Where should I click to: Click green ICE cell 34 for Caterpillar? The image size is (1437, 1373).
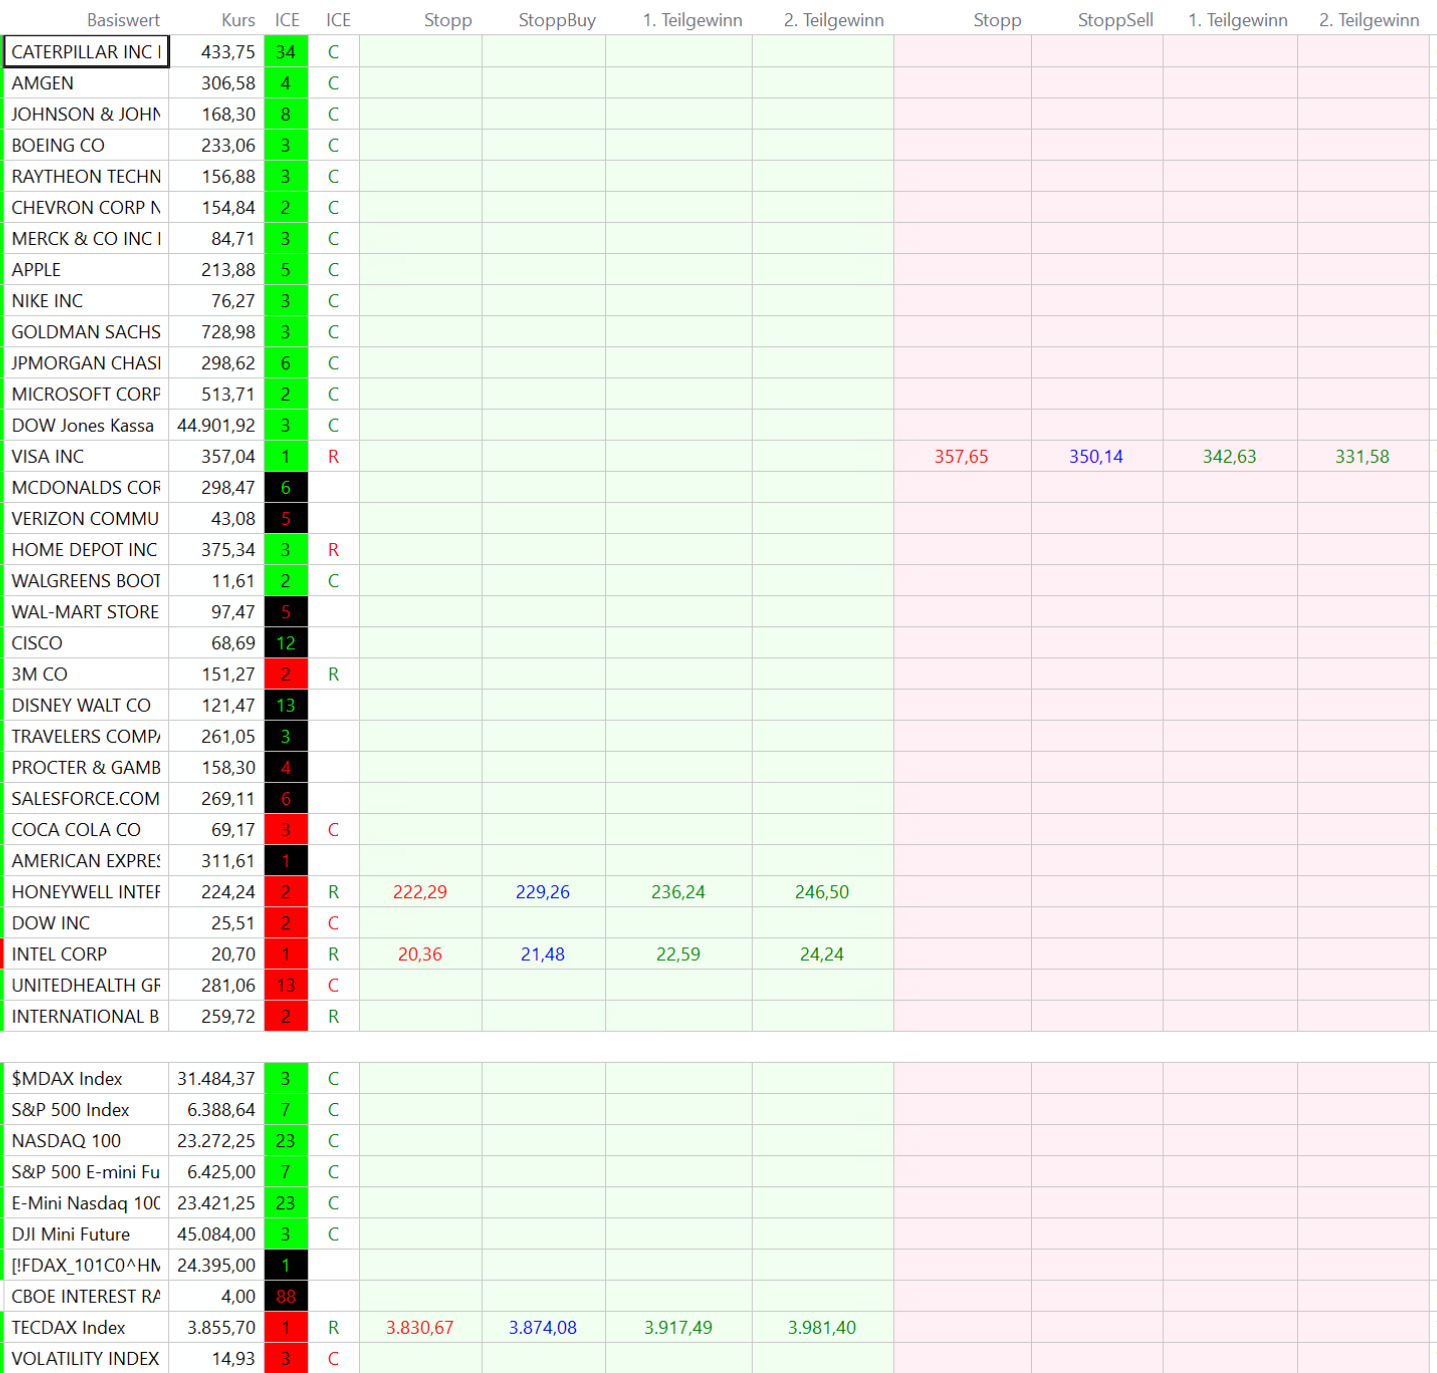click(x=286, y=52)
